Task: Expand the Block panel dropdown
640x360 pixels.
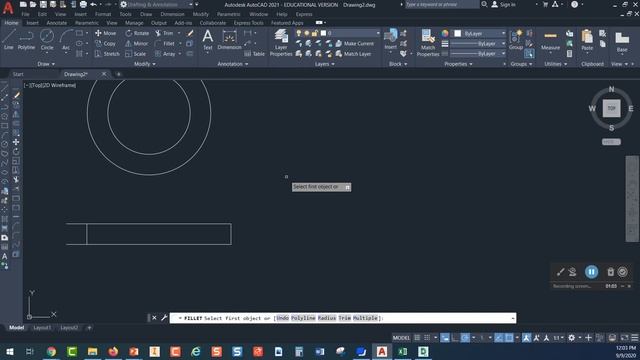Action: (x=398, y=64)
